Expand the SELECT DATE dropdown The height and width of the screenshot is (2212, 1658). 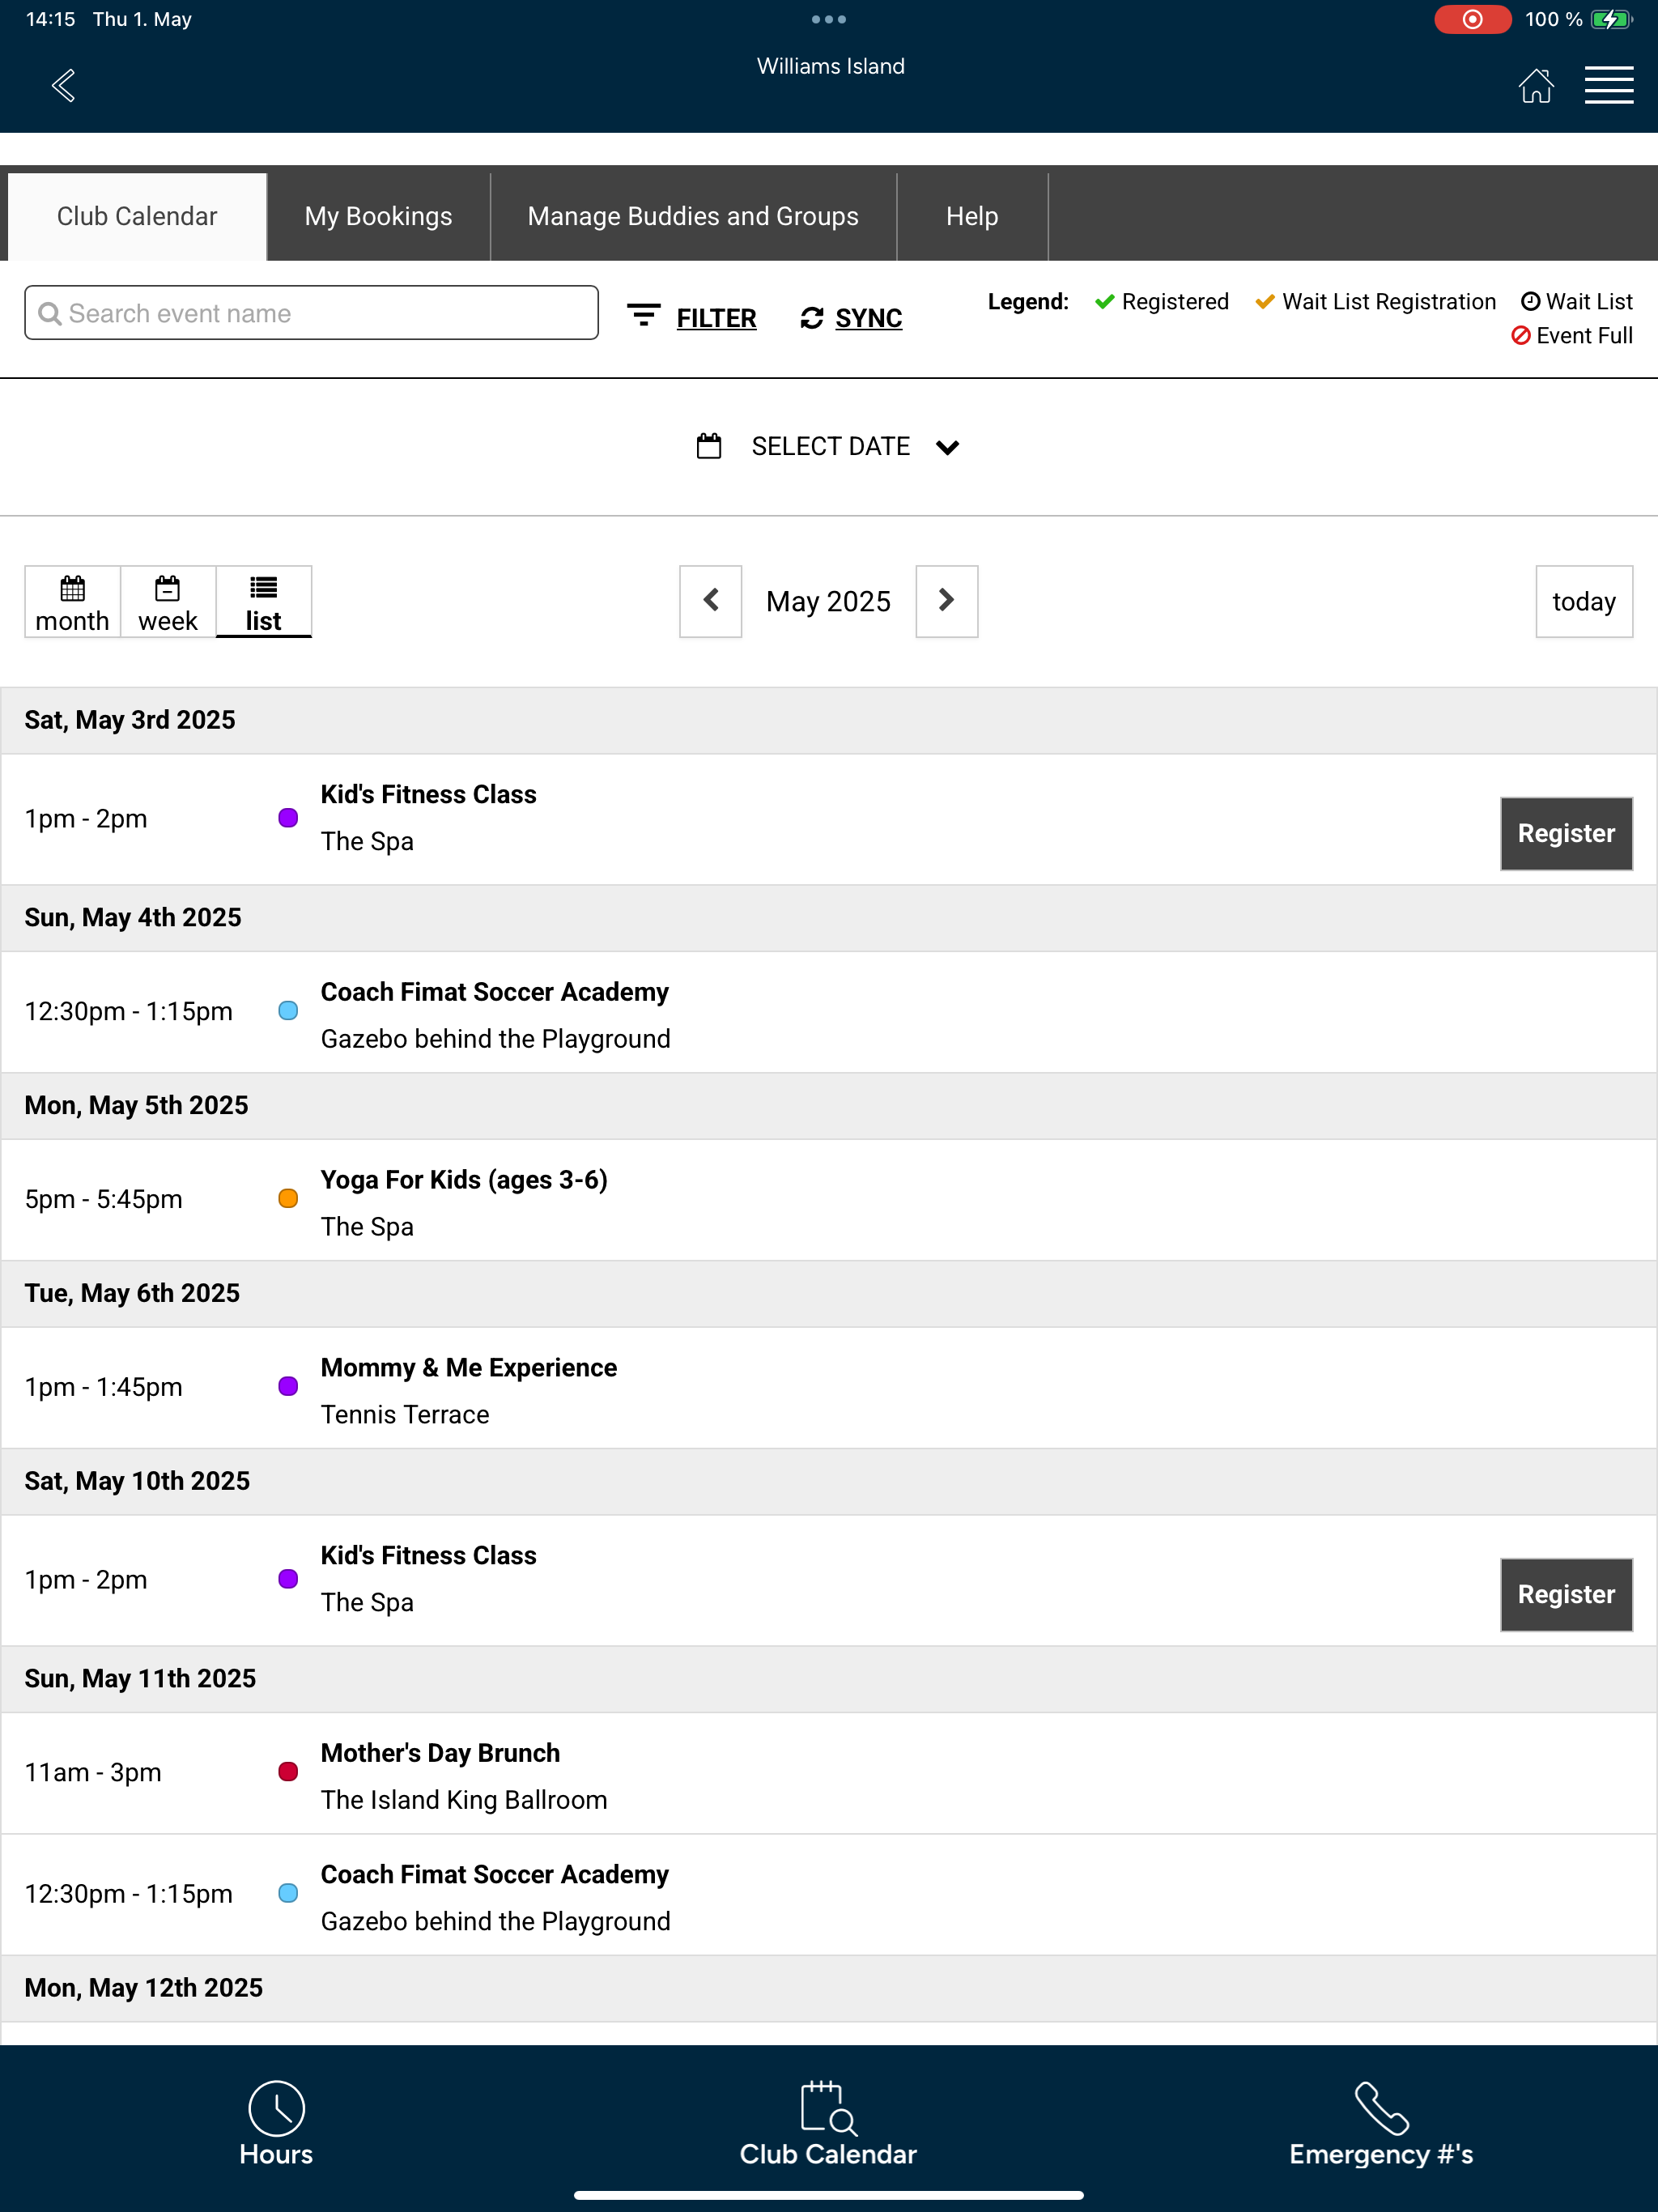click(829, 446)
